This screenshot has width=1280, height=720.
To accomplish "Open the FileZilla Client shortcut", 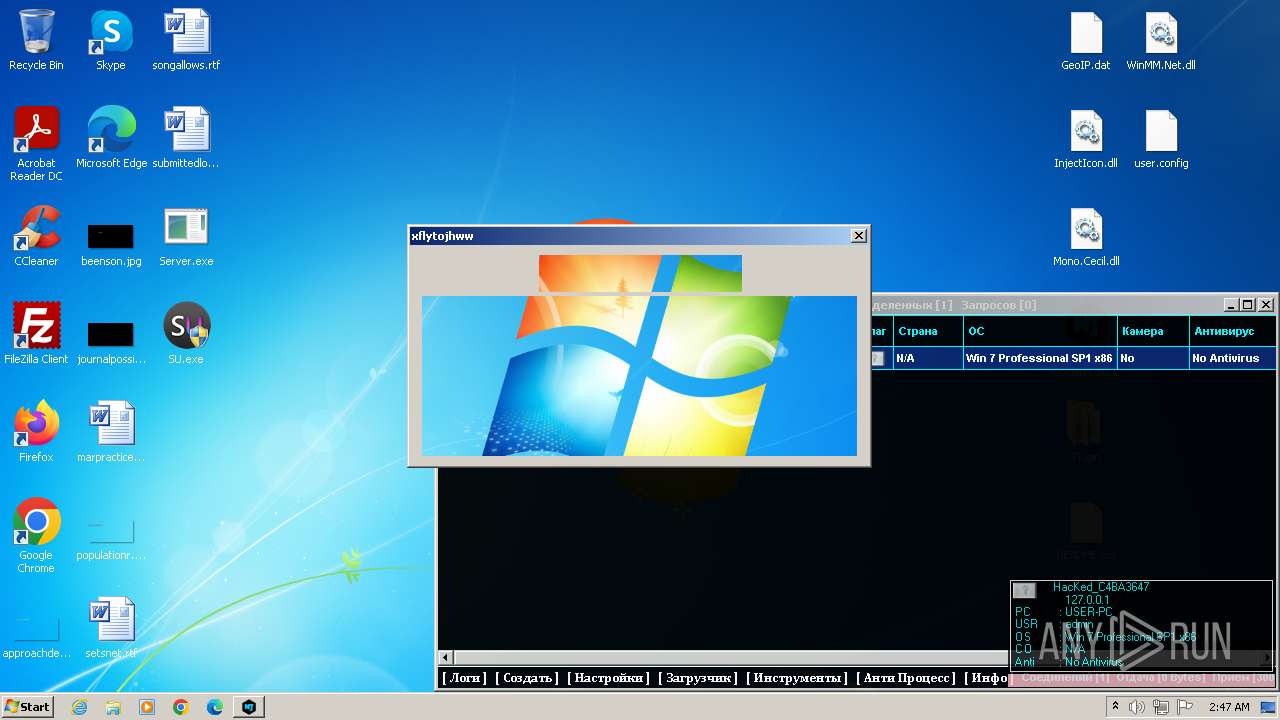I will coord(36,334).
